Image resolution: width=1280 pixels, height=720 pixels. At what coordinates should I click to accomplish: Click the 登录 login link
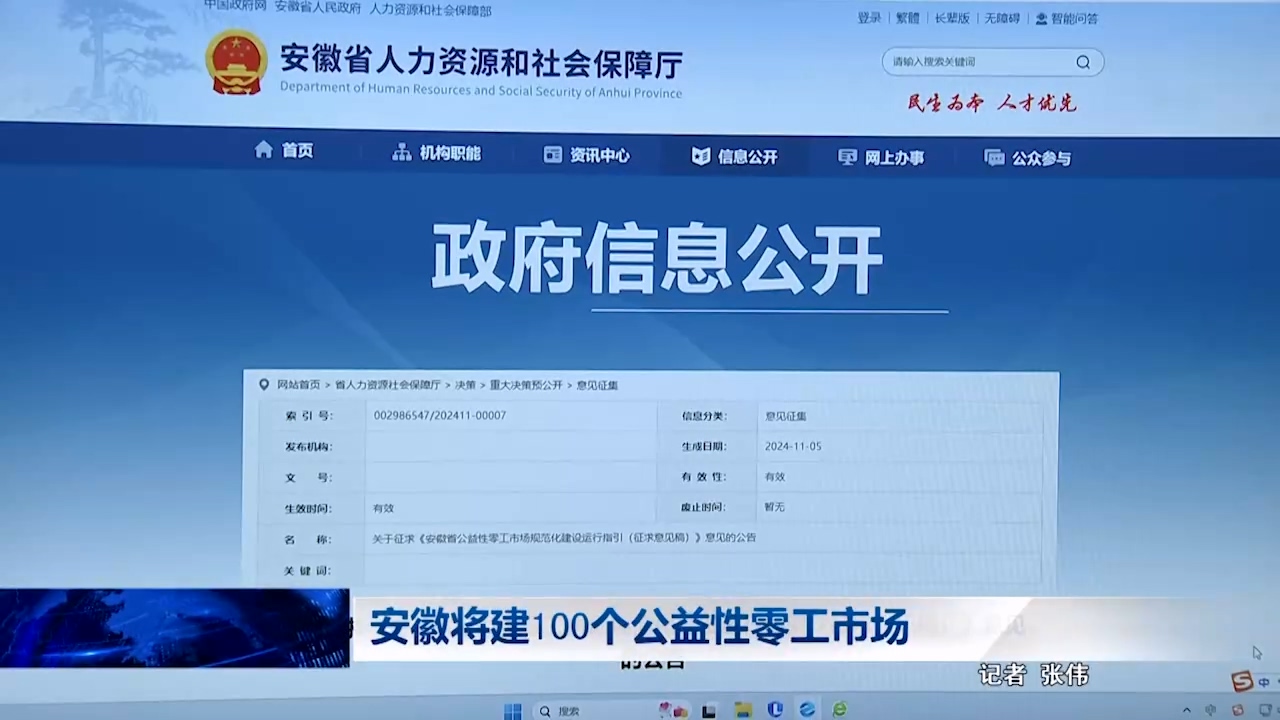pyautogui.click(x=869, y=18)
